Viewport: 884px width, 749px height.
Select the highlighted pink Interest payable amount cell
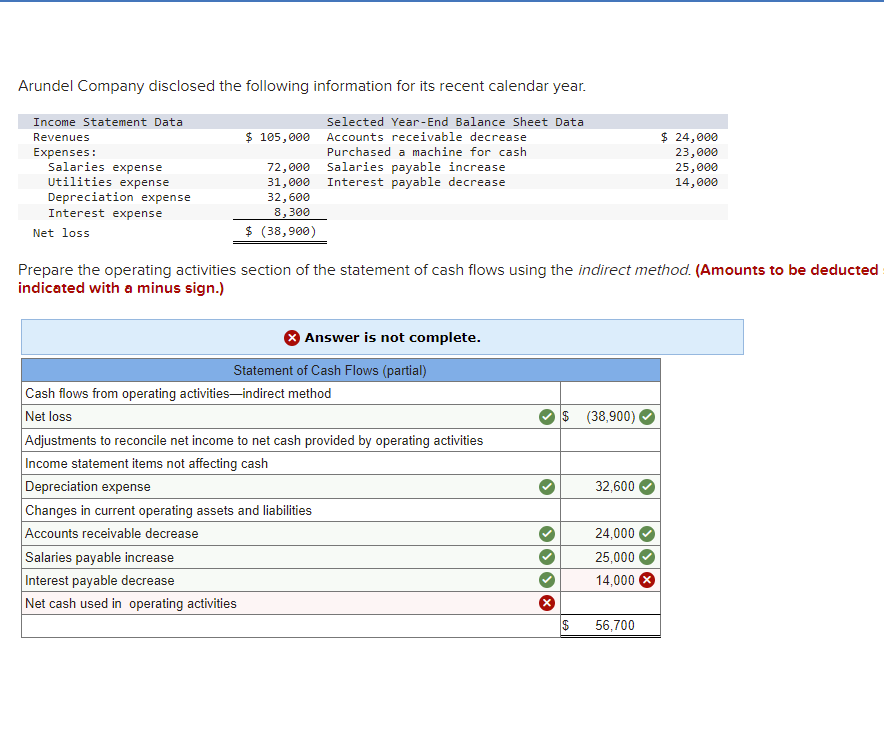click(610, 580)
